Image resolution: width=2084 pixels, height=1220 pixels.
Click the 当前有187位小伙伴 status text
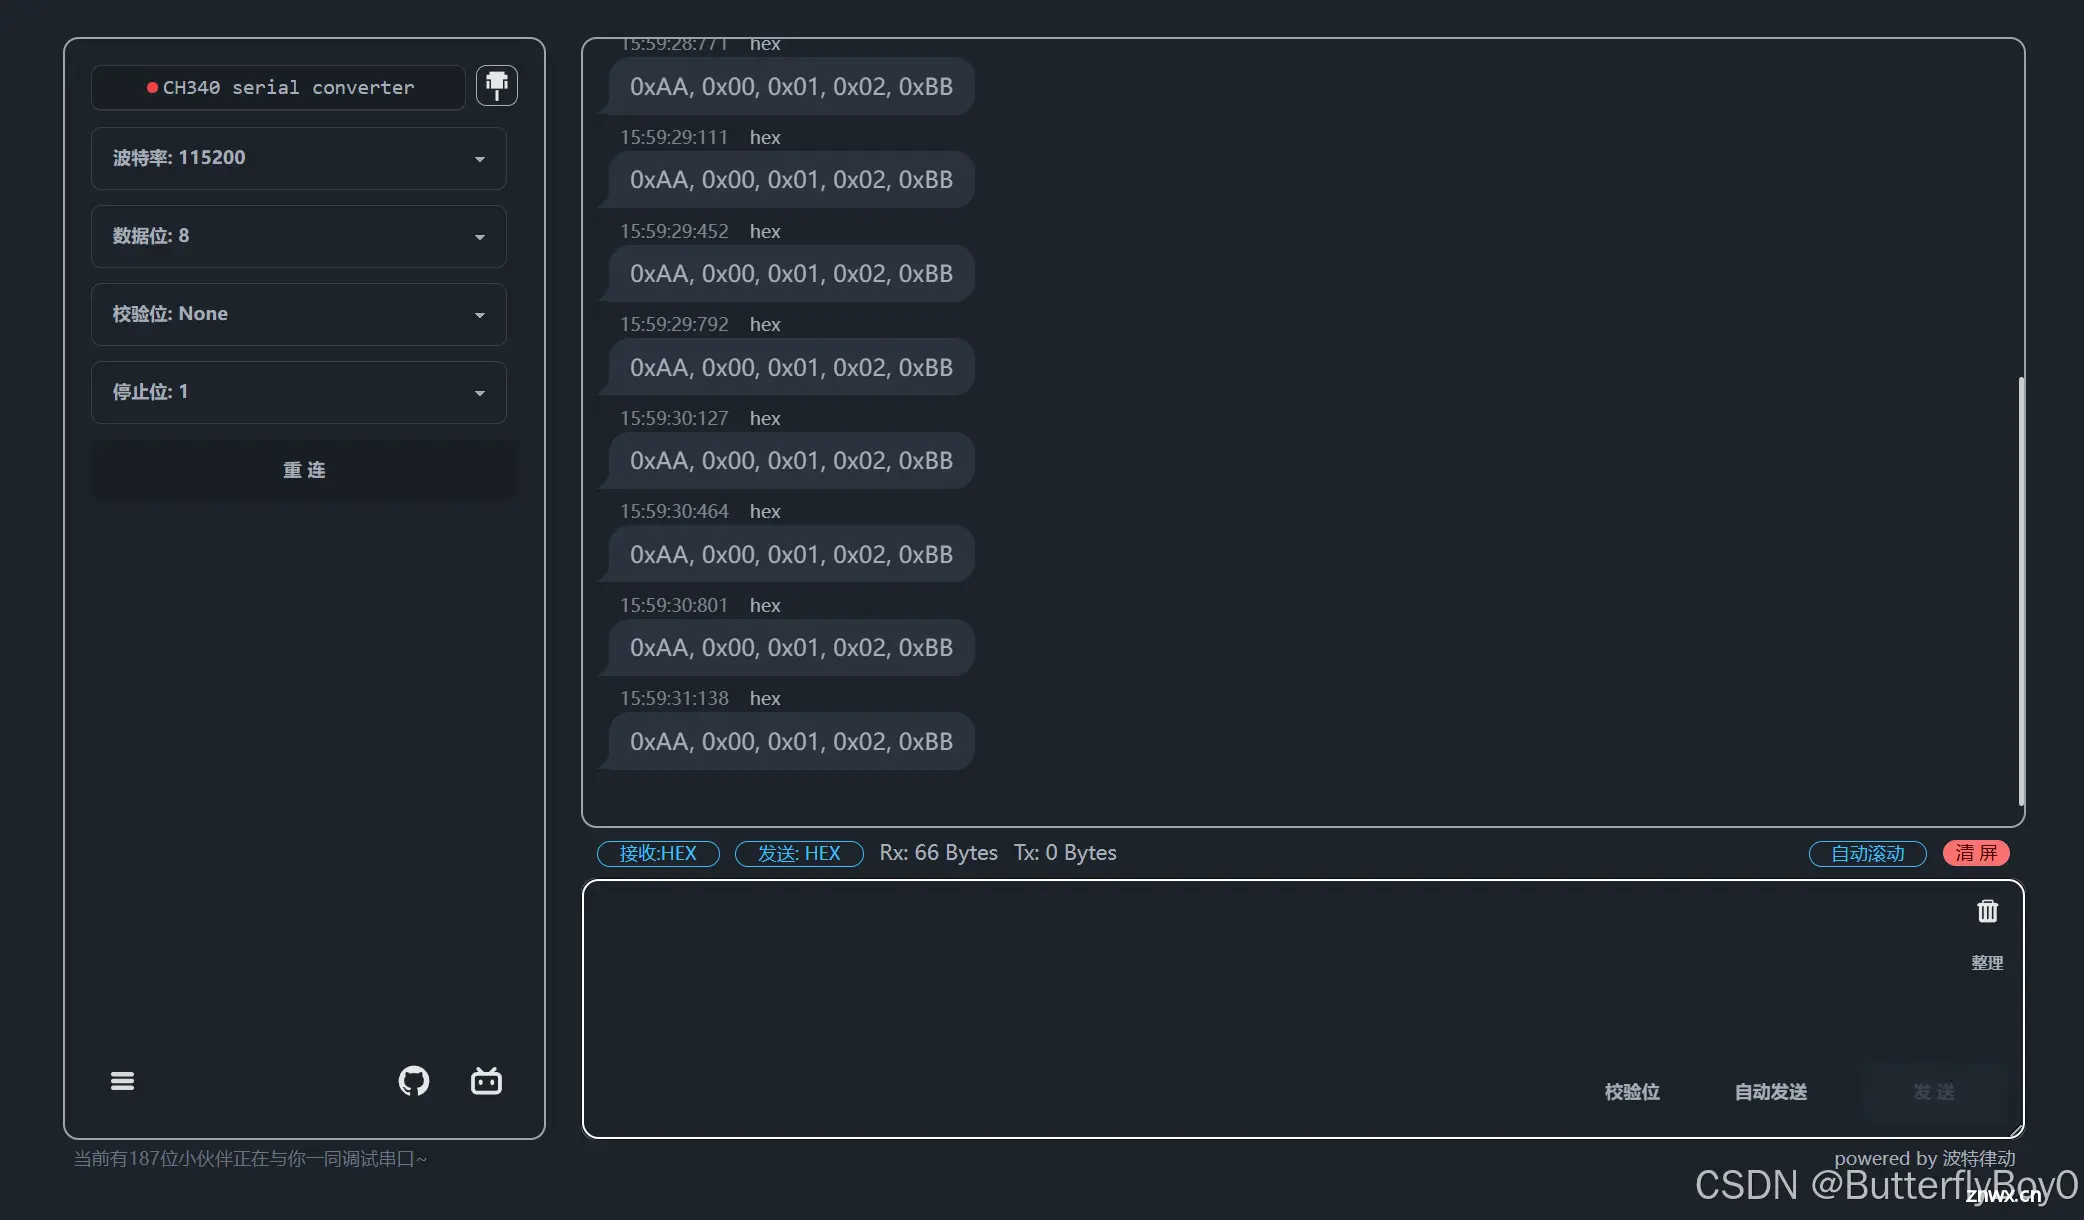click(250, 1159)
